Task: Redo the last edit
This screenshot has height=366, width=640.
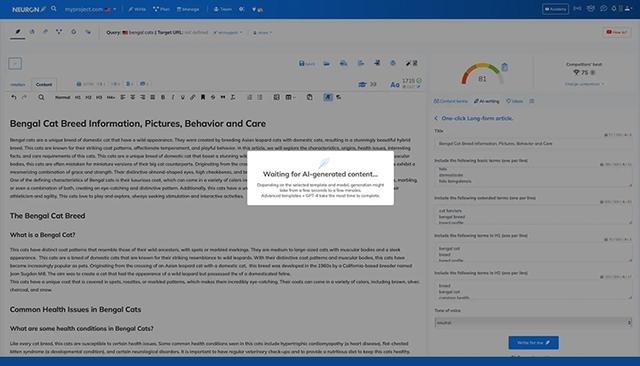Action: pos(24,97)
